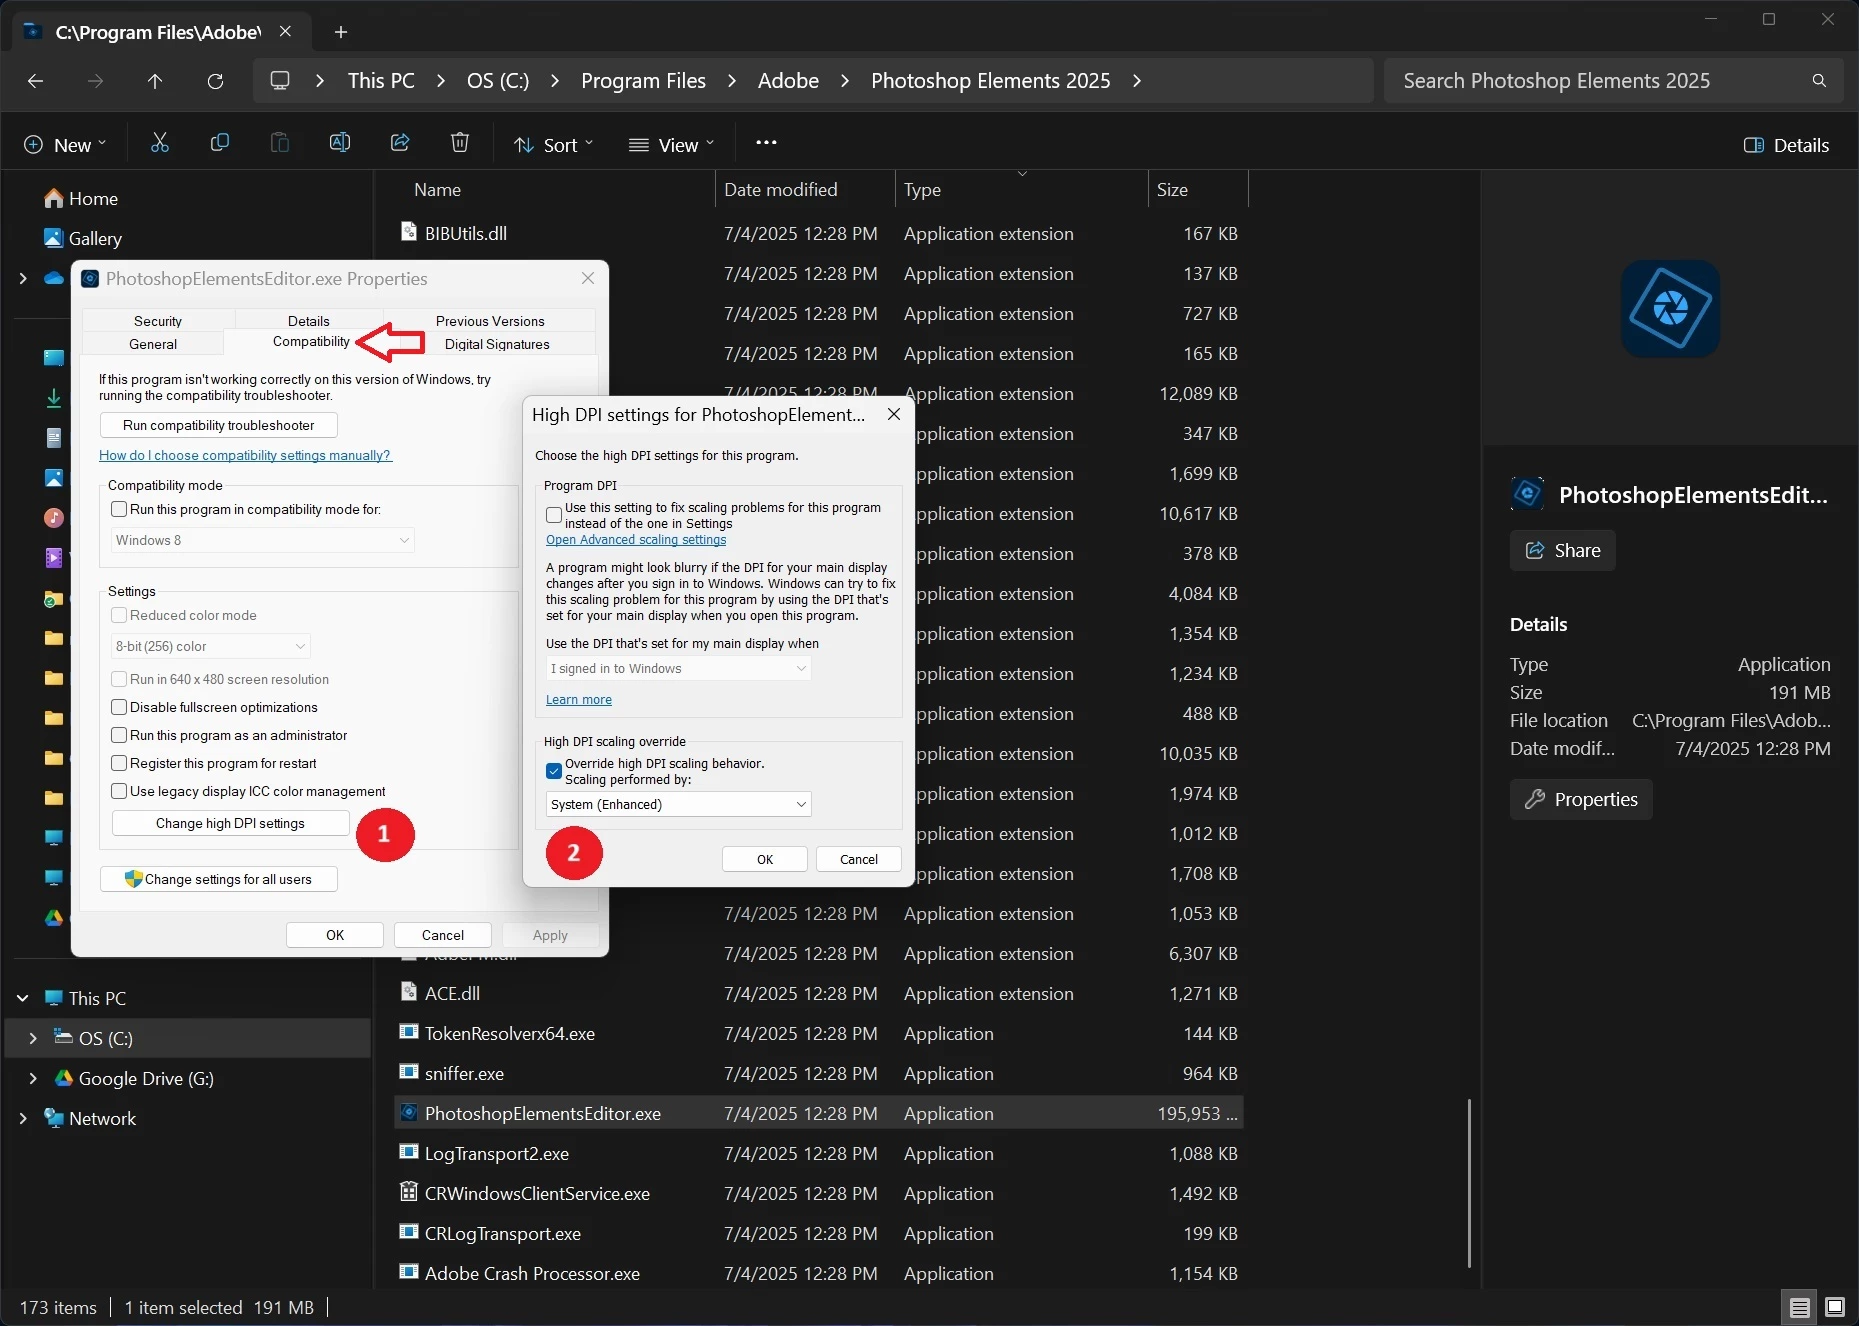Click Change high DPI settings button
1859x1326 pixels.
click(x=230, y=823)
